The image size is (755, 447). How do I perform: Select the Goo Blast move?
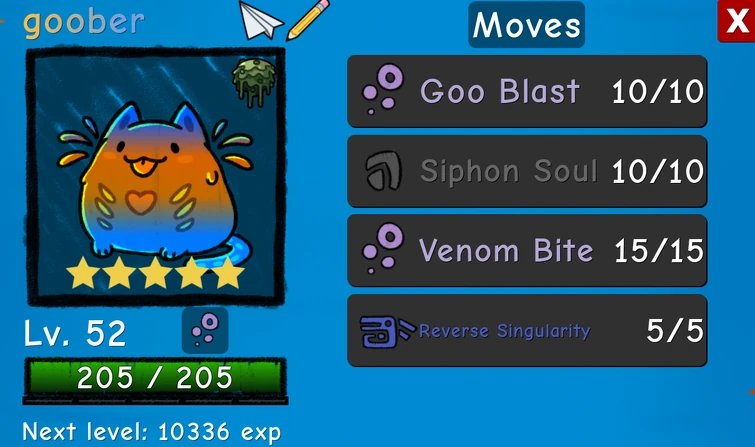(x=527, y=91)
